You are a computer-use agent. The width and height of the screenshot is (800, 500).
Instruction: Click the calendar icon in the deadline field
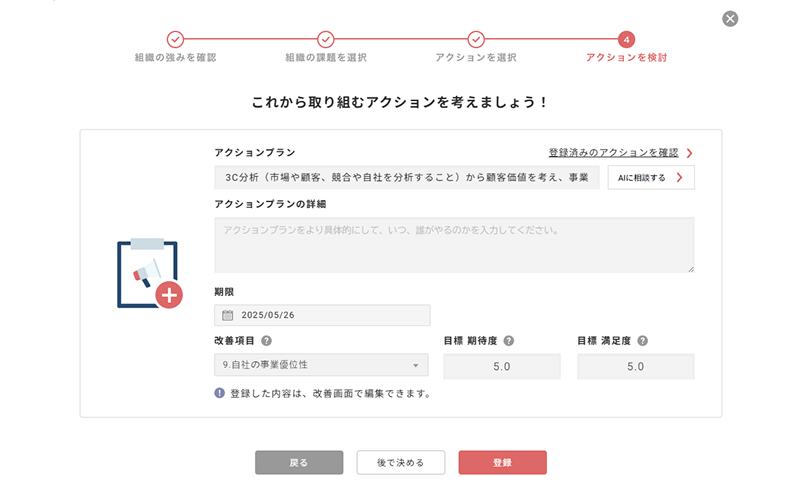[228, 315]
